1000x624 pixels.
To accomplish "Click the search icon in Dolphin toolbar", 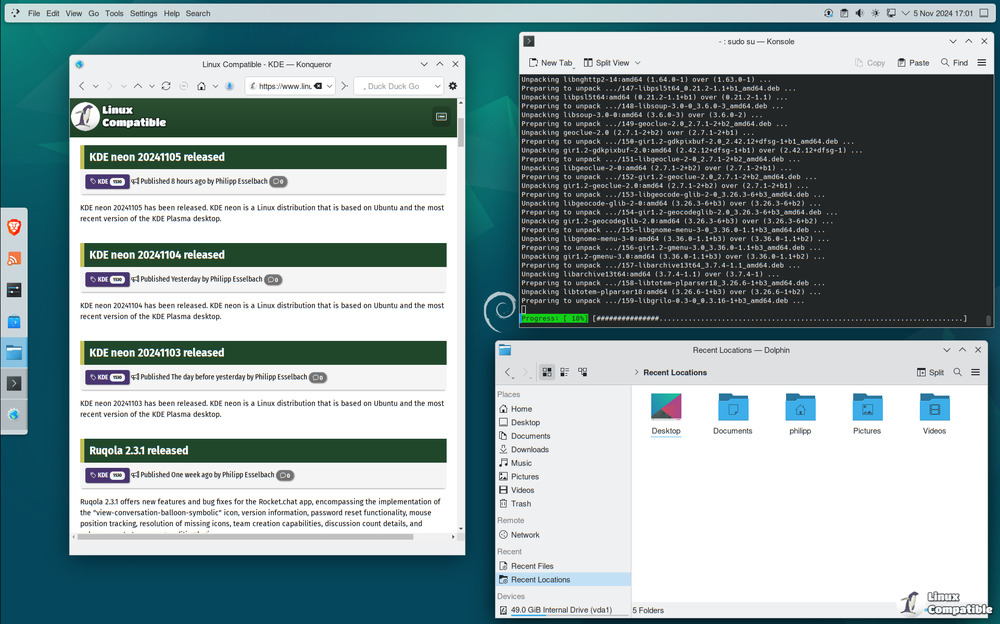I will (957, 372).
